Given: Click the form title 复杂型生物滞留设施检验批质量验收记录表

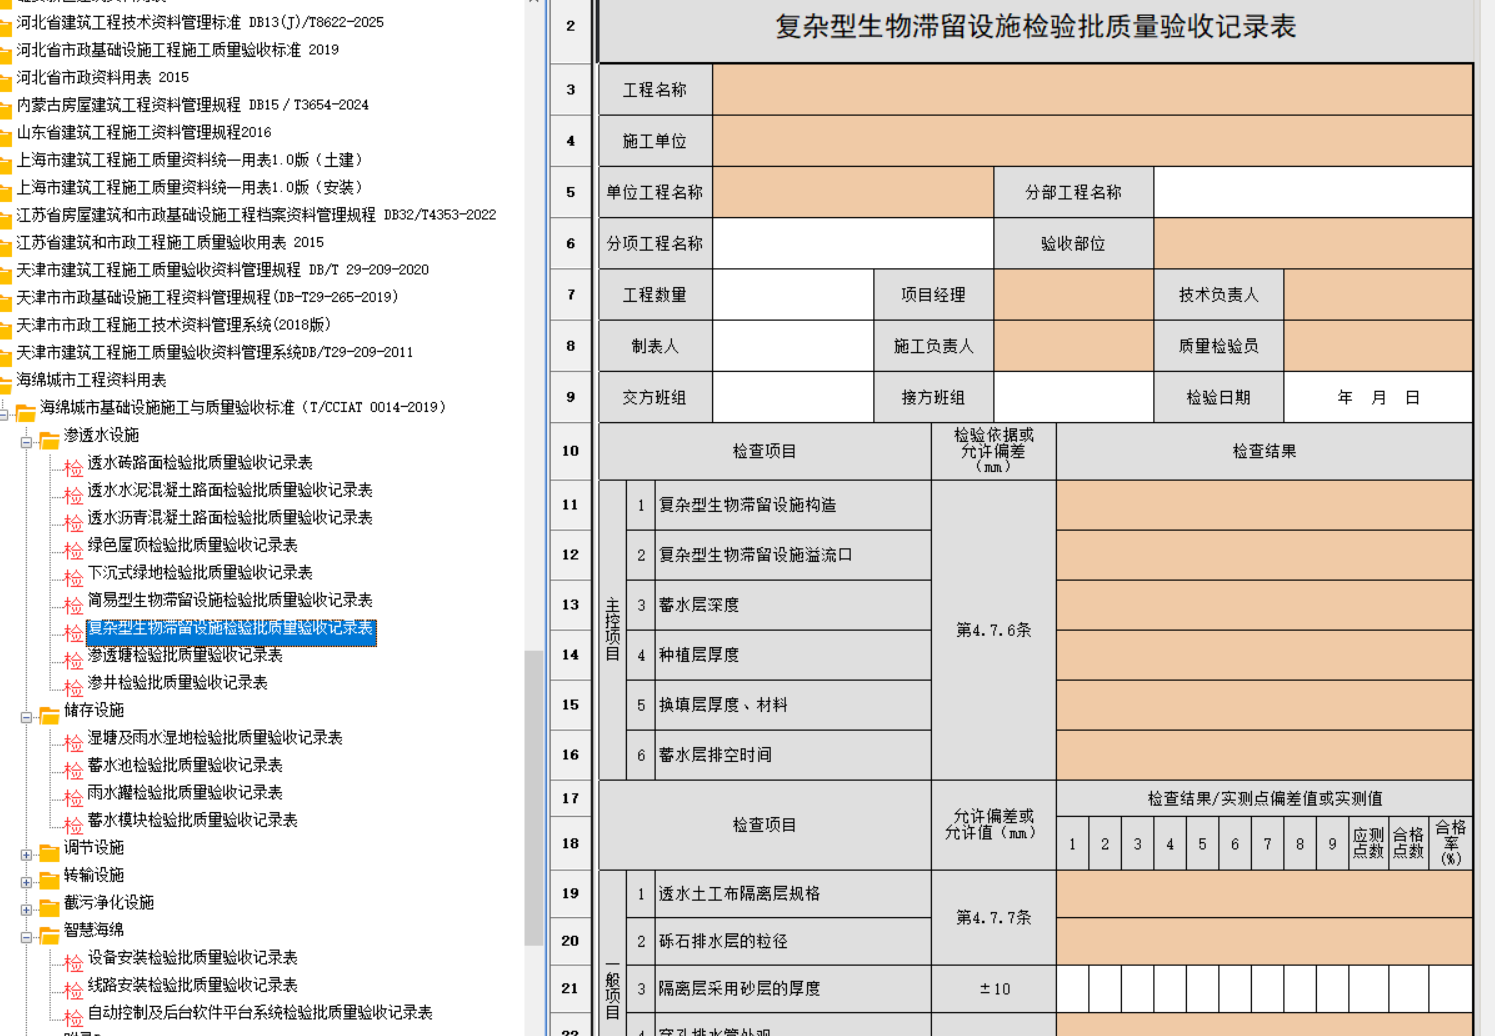Looking at the screenshot, I should (x=1035, y=27).
